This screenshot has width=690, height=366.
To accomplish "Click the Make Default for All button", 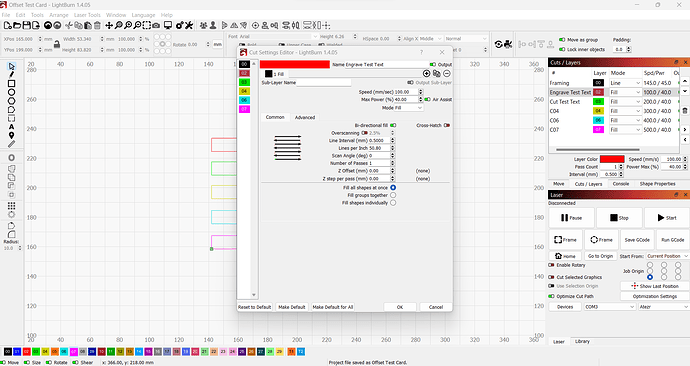I will click(333, 307).
